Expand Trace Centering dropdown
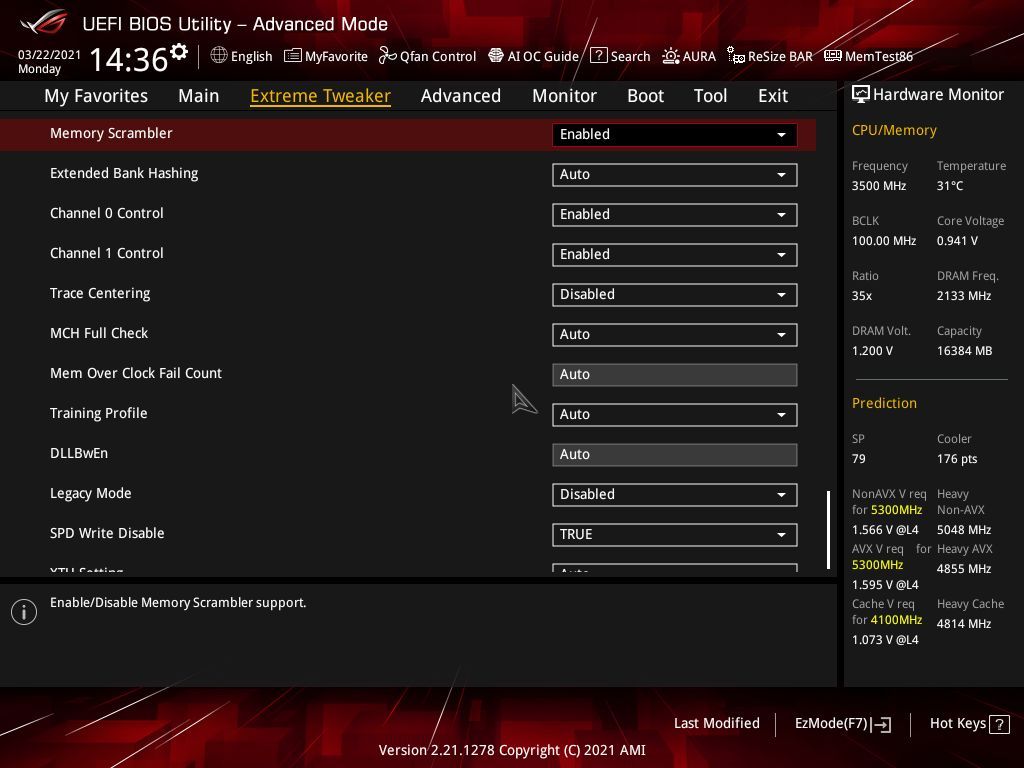The image size is (1024, 768). [x=675, y=295]
